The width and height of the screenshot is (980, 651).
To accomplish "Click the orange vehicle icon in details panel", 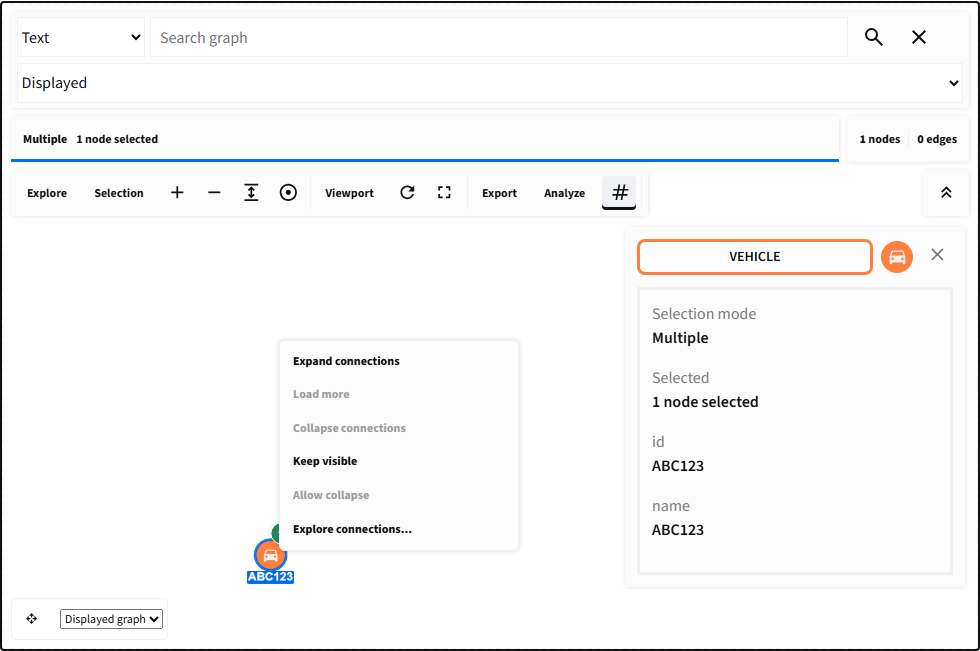I will coord(897,257).
